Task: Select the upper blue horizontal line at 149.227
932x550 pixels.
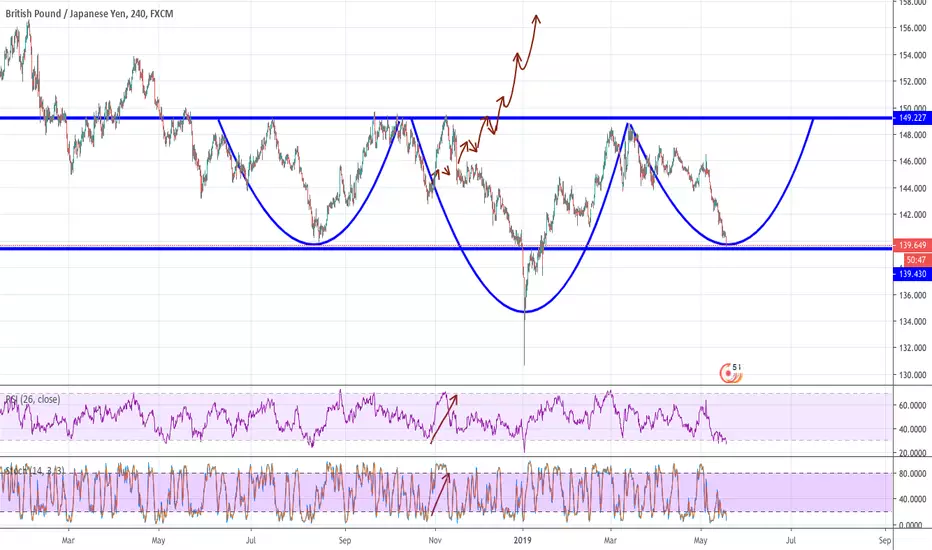Action: tap(446, 118)
